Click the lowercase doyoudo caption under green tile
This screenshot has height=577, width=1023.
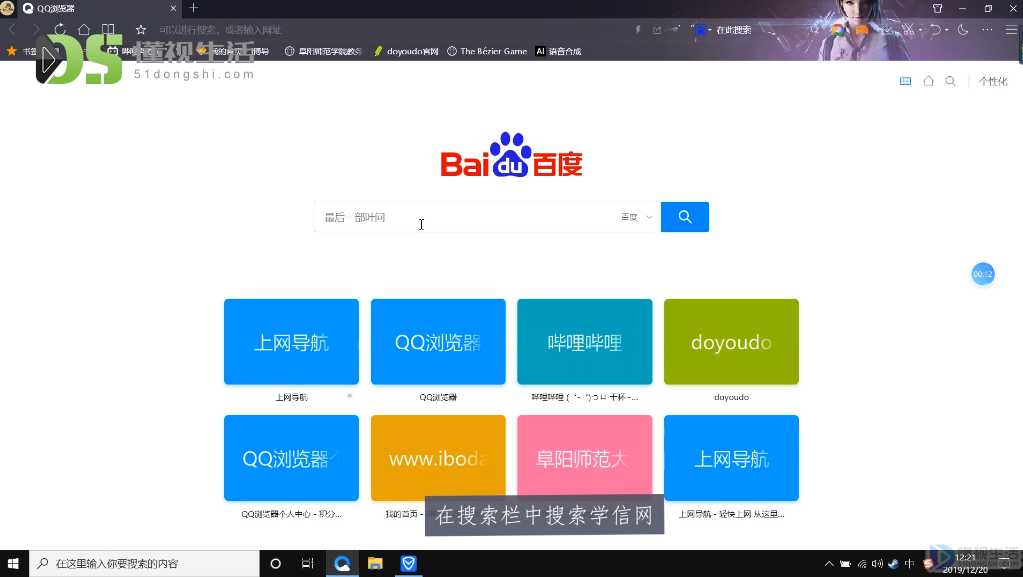coord(731,397)
